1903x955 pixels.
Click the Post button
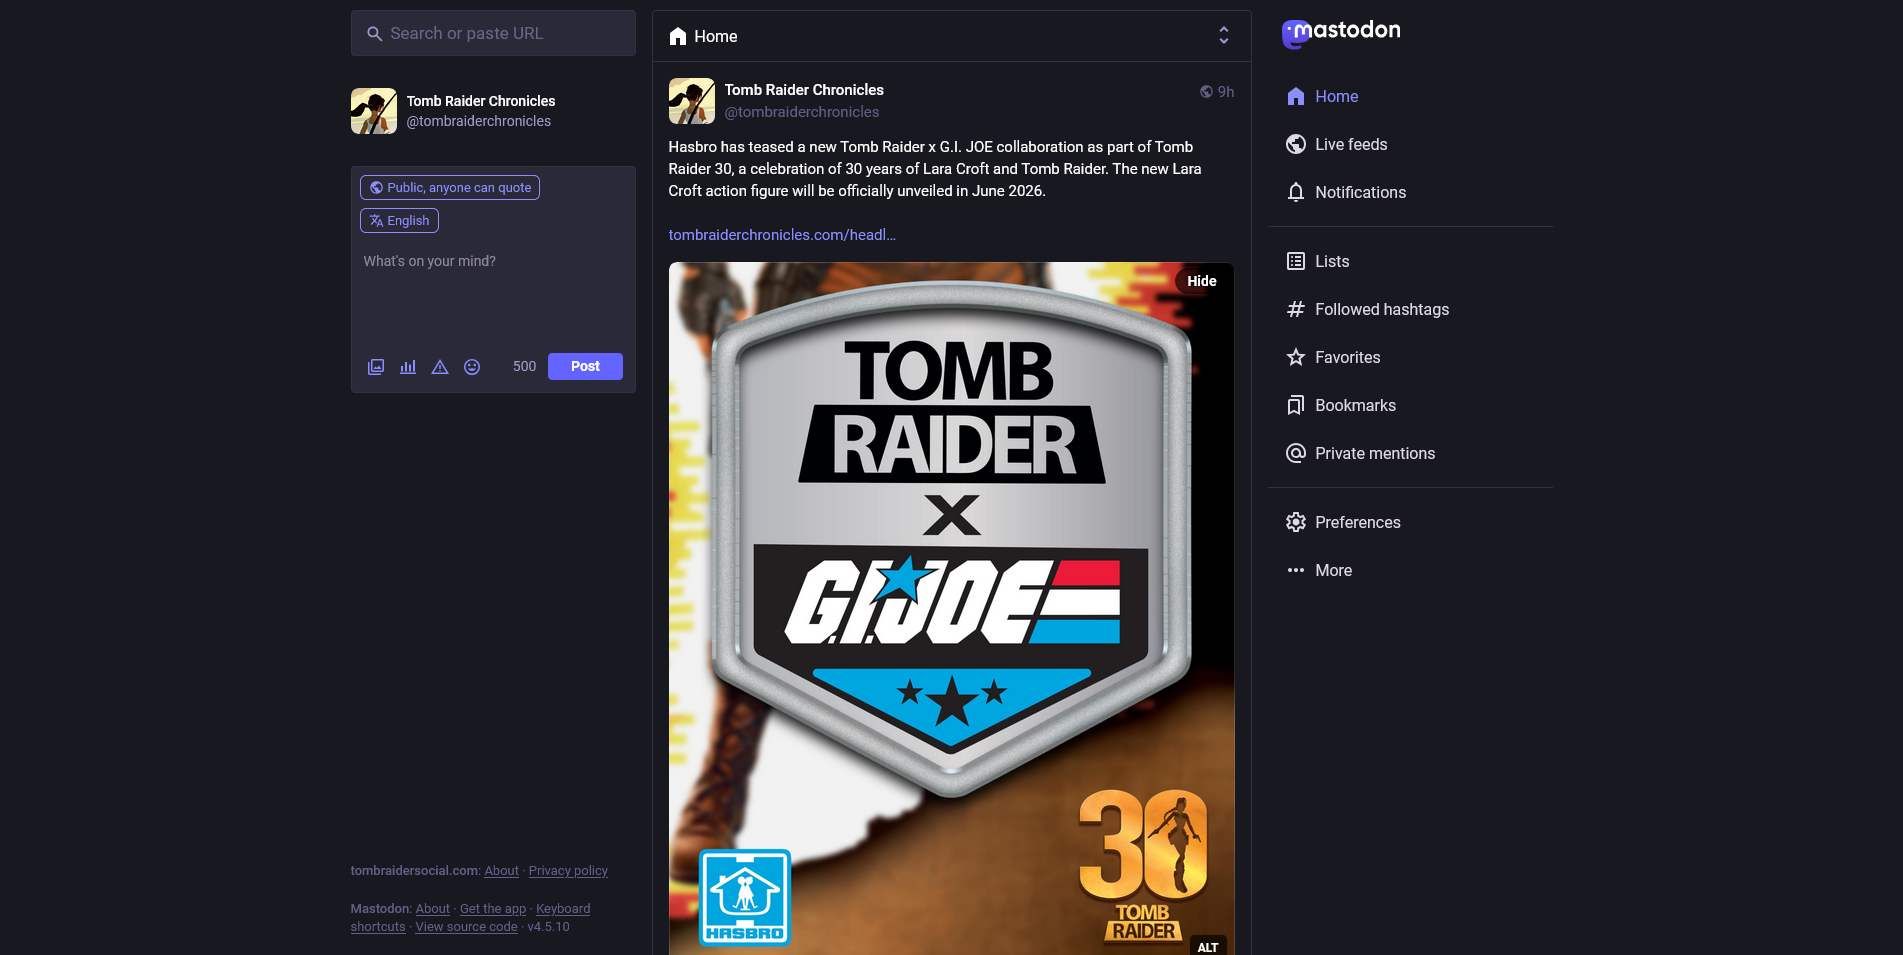pyautogui.click(x=585, y=367)
